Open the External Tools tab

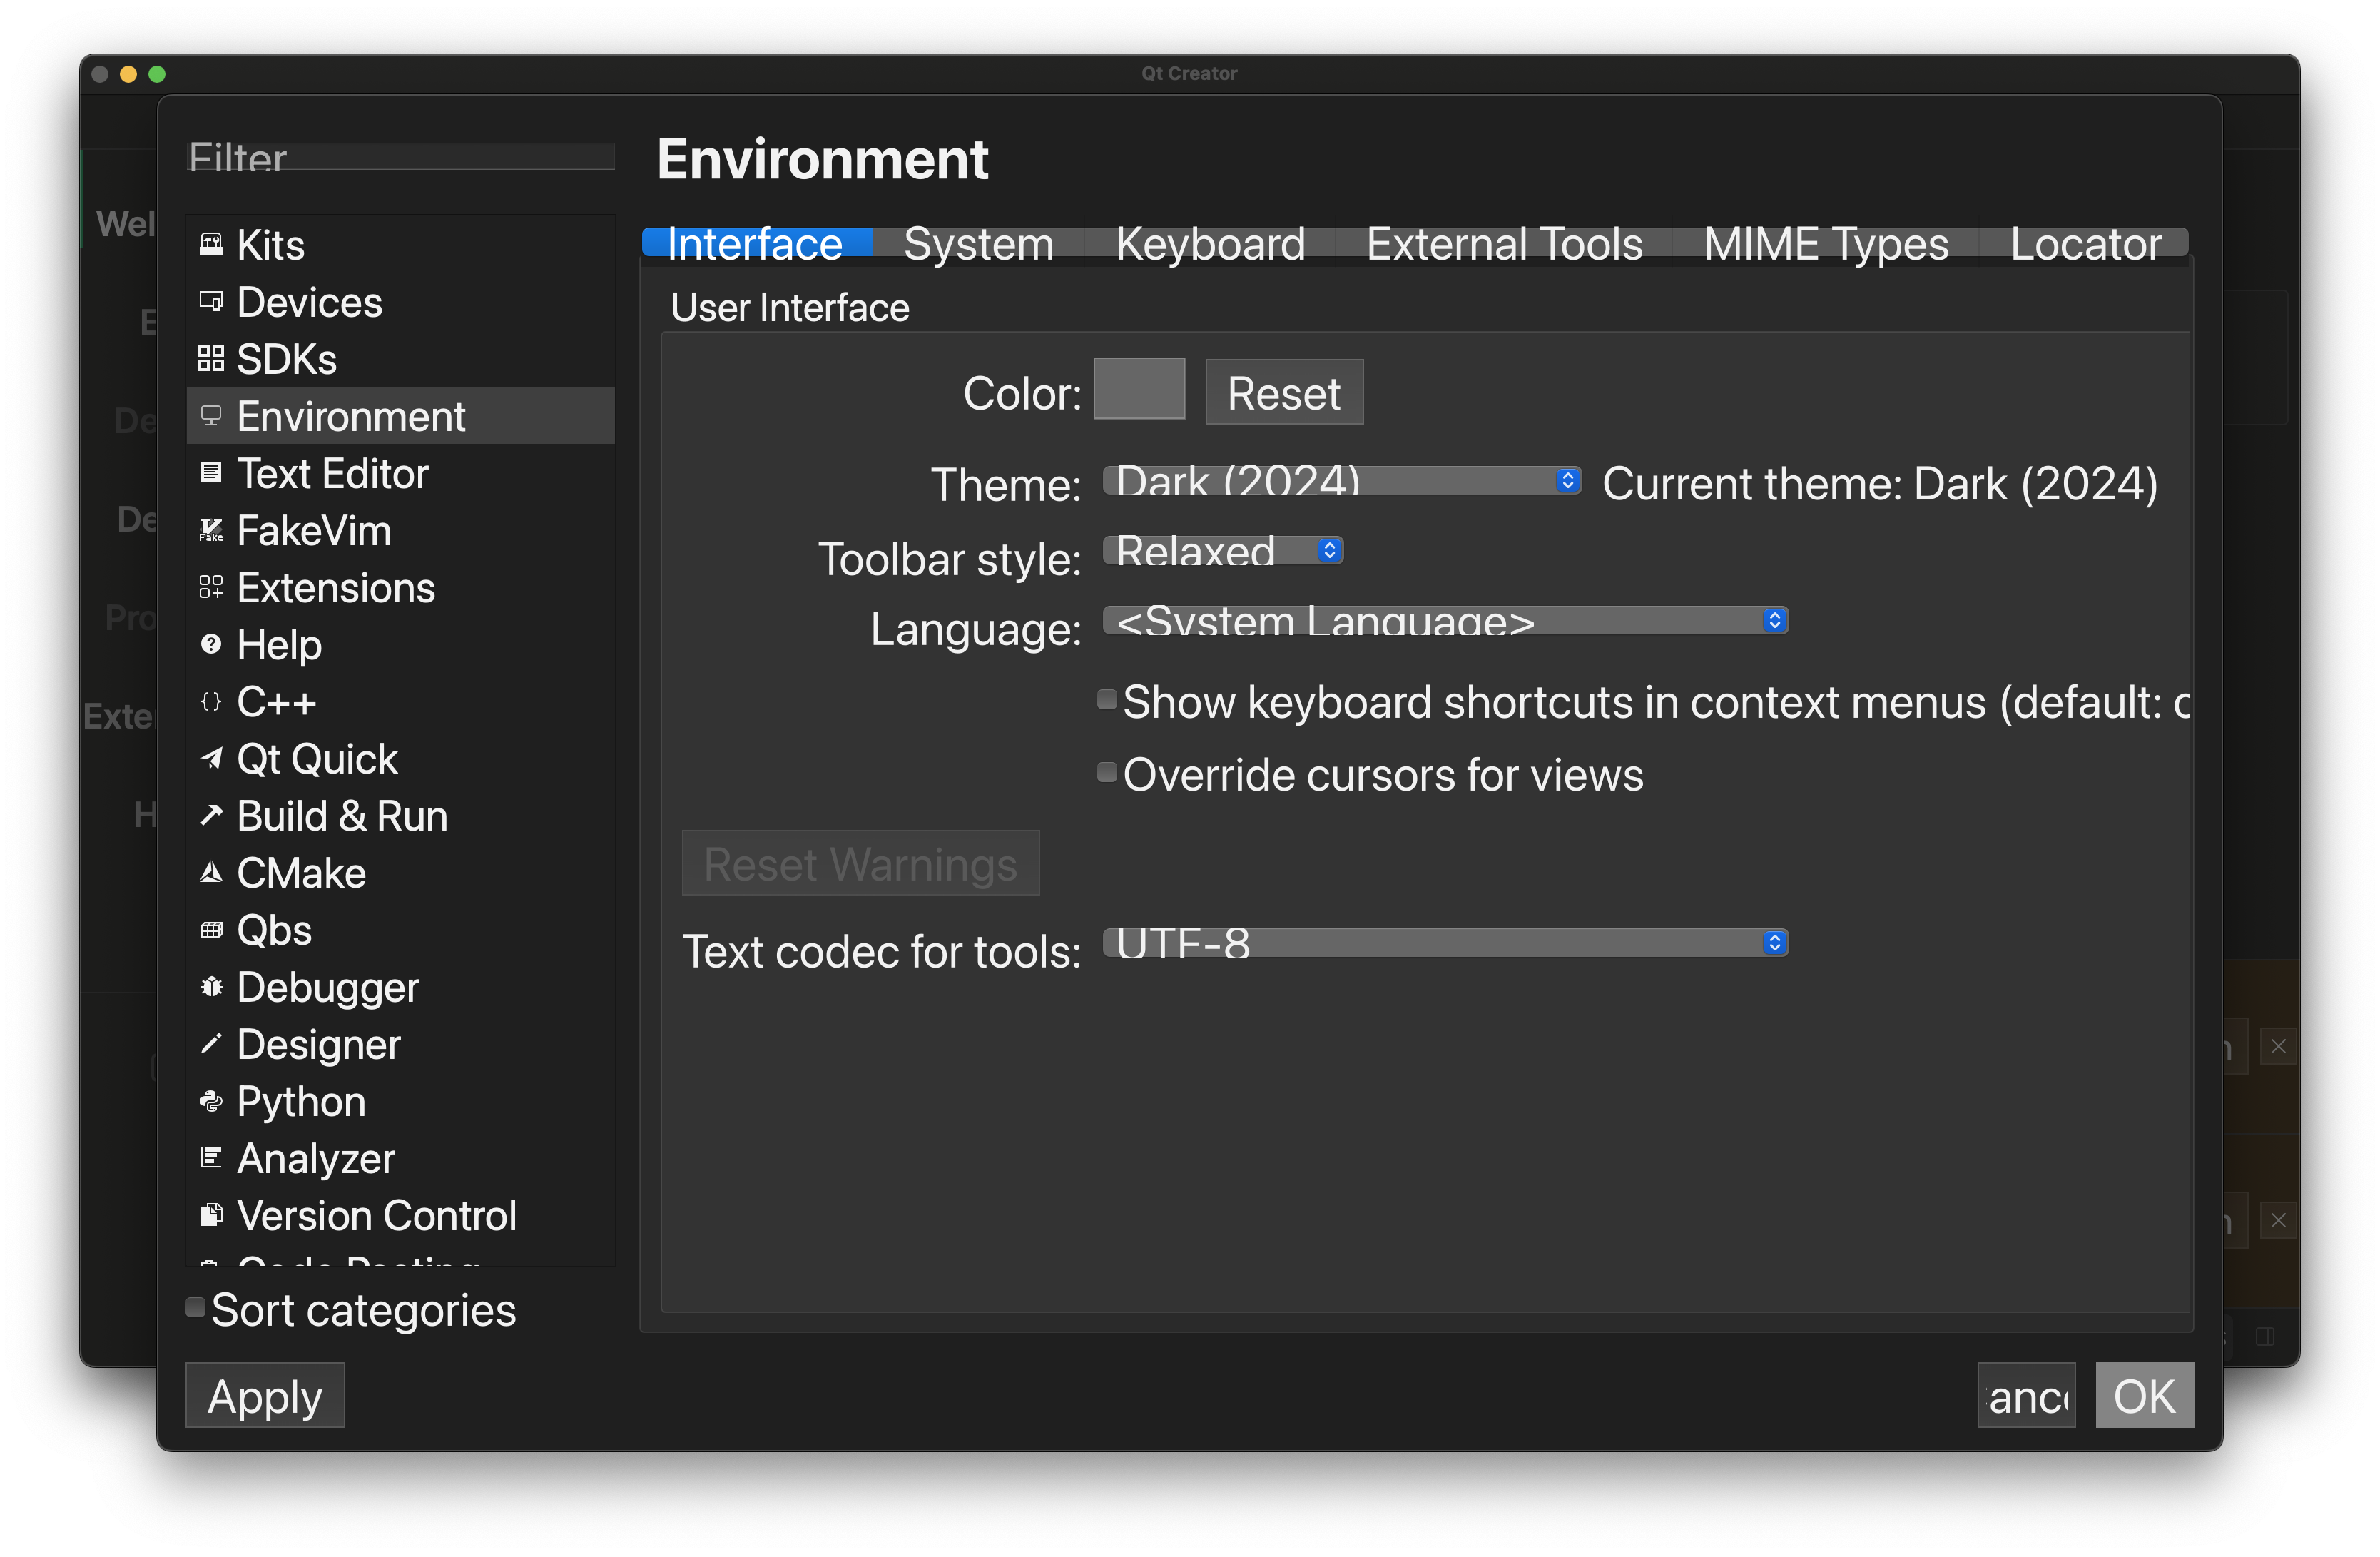click(x=1504, y=243)
